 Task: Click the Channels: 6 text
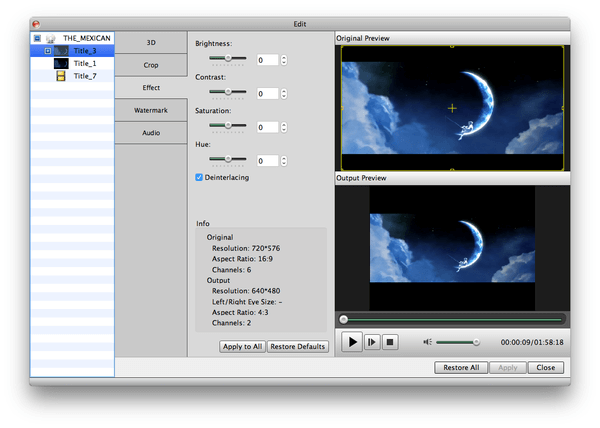pos(232,270)
